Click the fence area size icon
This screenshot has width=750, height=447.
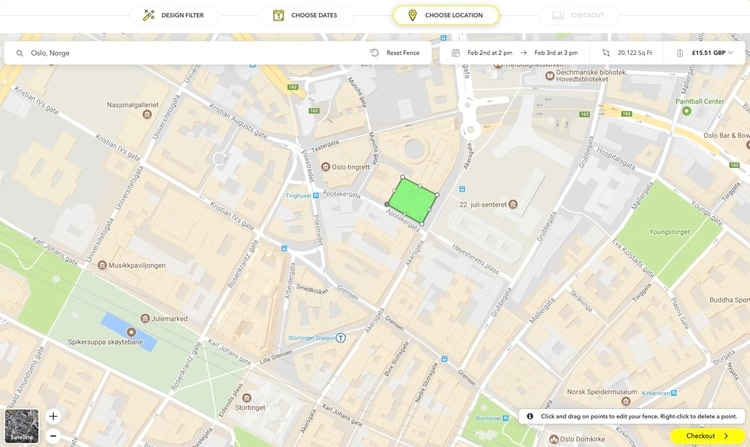pos(606,53)
